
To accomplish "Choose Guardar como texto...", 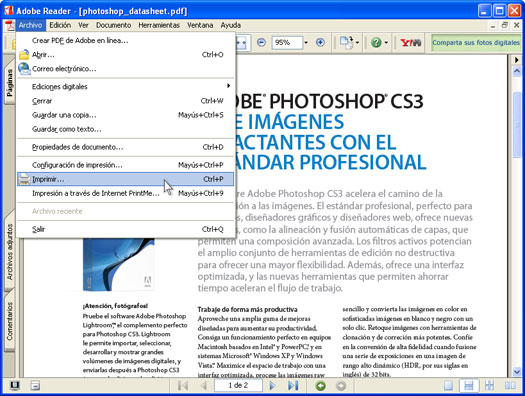I will point(126,129).
